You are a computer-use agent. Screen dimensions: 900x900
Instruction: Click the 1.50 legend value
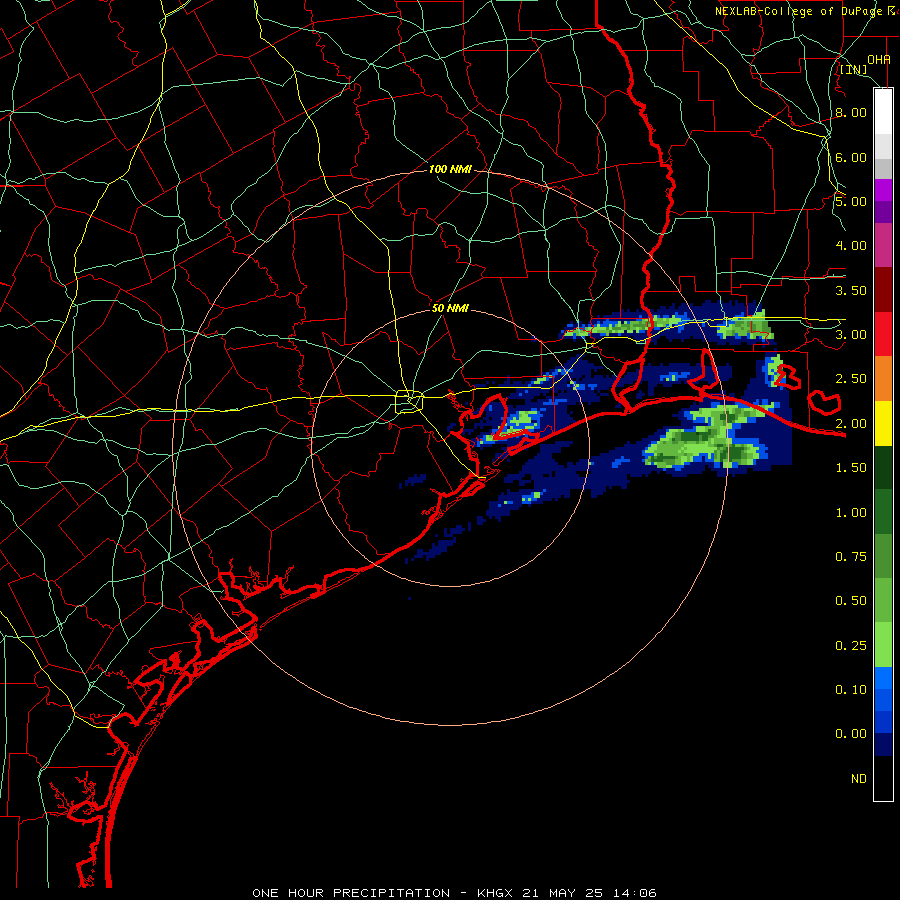coord(851,468)
